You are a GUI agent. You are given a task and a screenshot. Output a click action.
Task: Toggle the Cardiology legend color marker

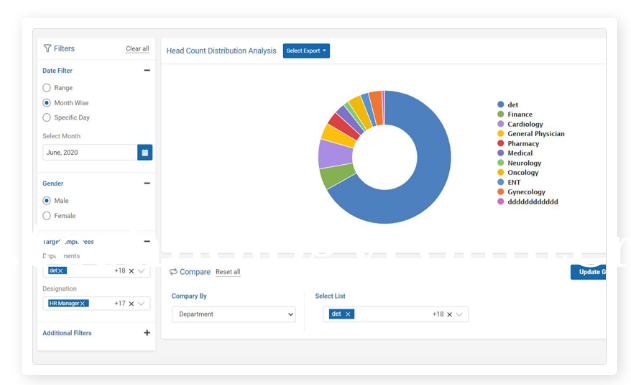click(x=501, y=124)
